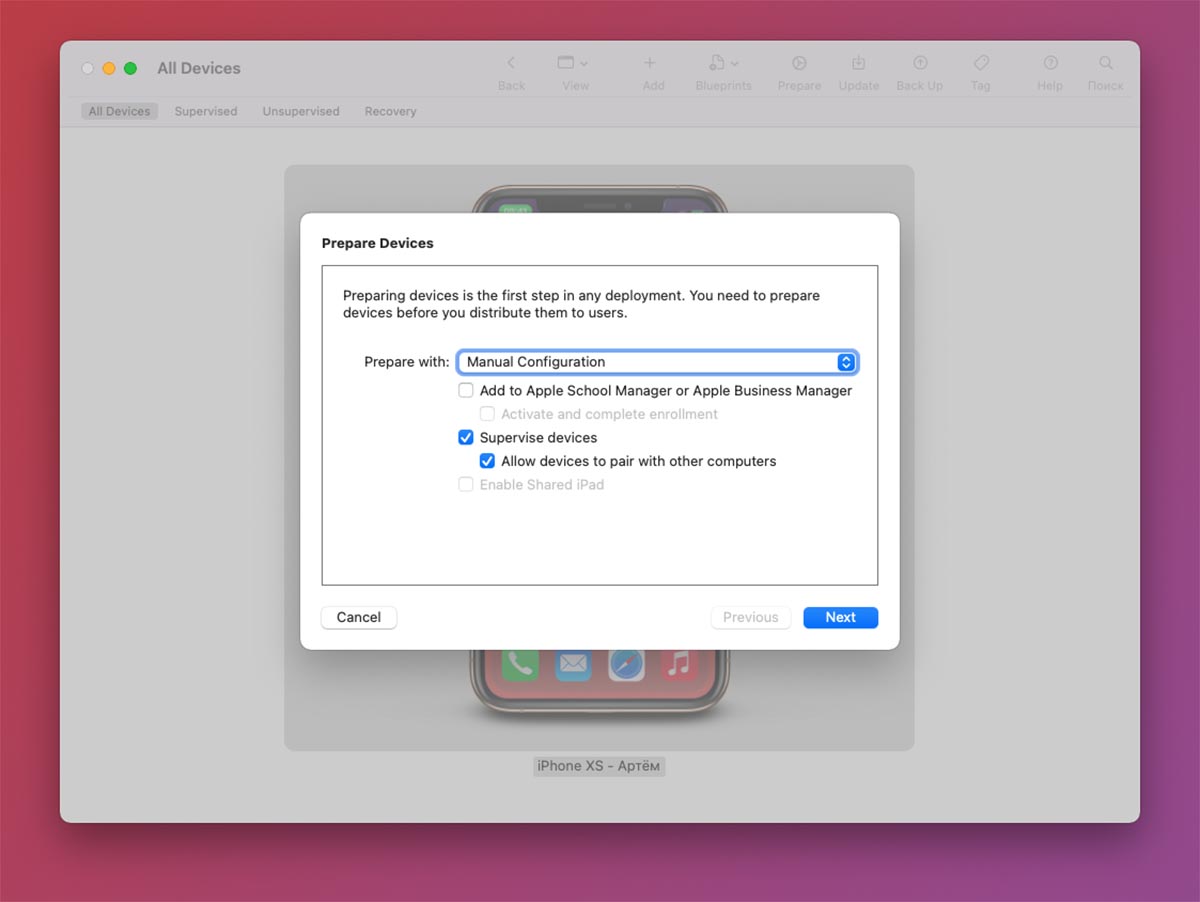The width and height of the screenshot is (1200, 902).
Task: Click the Tag toolbar icon
Action: click(981, 63)
